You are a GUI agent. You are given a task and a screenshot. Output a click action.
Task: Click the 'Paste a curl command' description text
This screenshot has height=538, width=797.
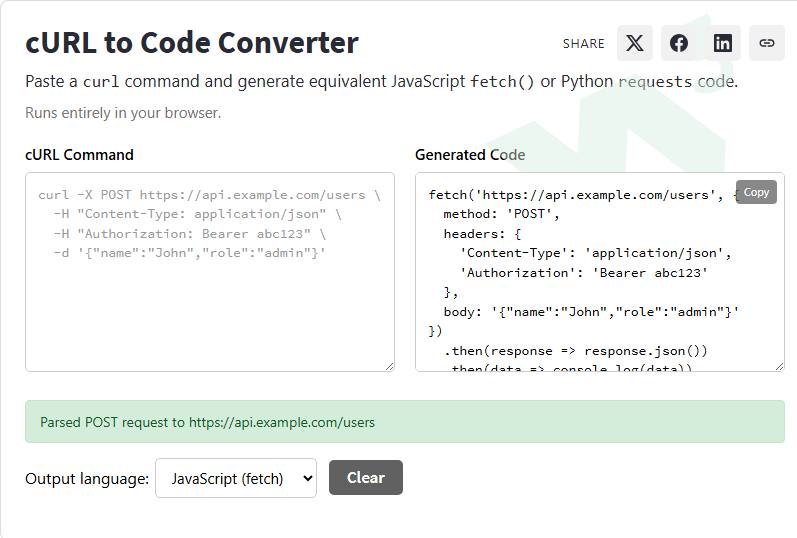(x=381, y=81)
